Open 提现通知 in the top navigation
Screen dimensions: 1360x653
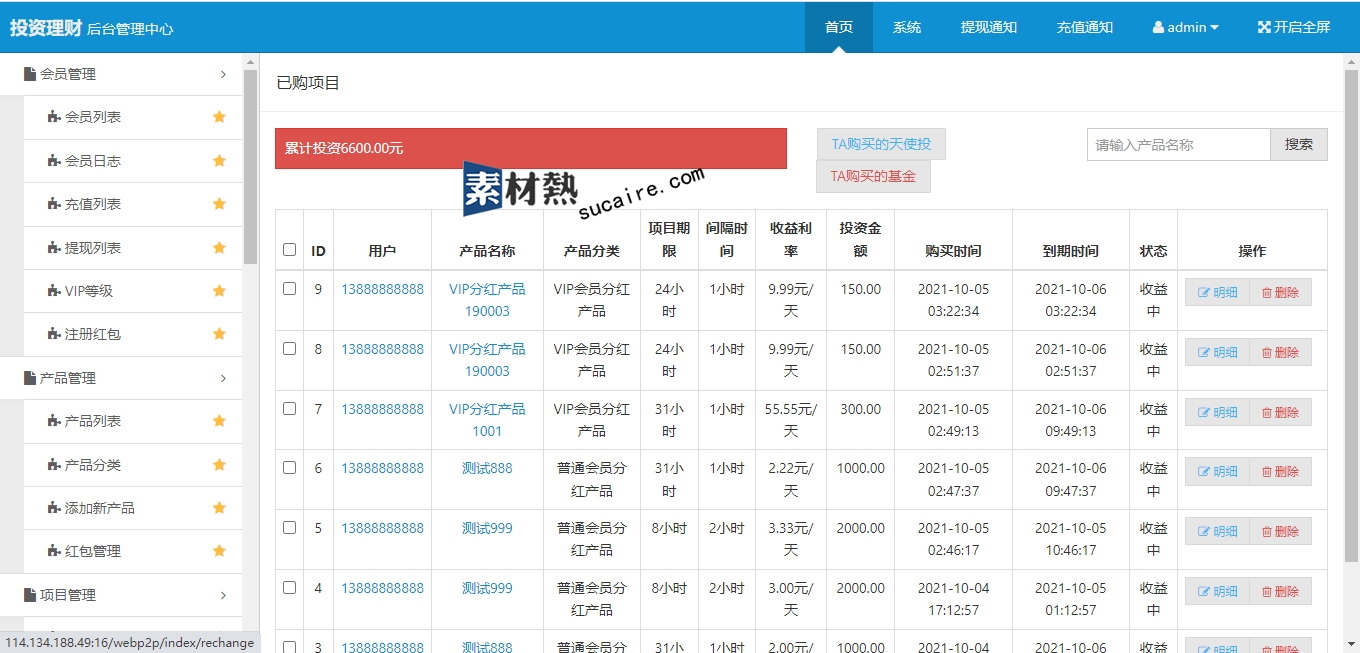click(x=989, y=27)
